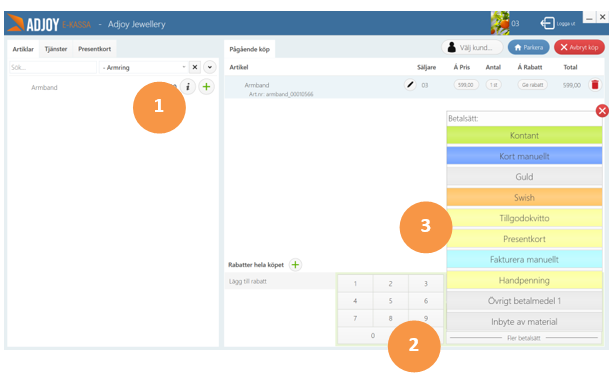613x381 pixels.
Task: Open info for Armband article
Action: pyautogui.click(x=188, y=87)
